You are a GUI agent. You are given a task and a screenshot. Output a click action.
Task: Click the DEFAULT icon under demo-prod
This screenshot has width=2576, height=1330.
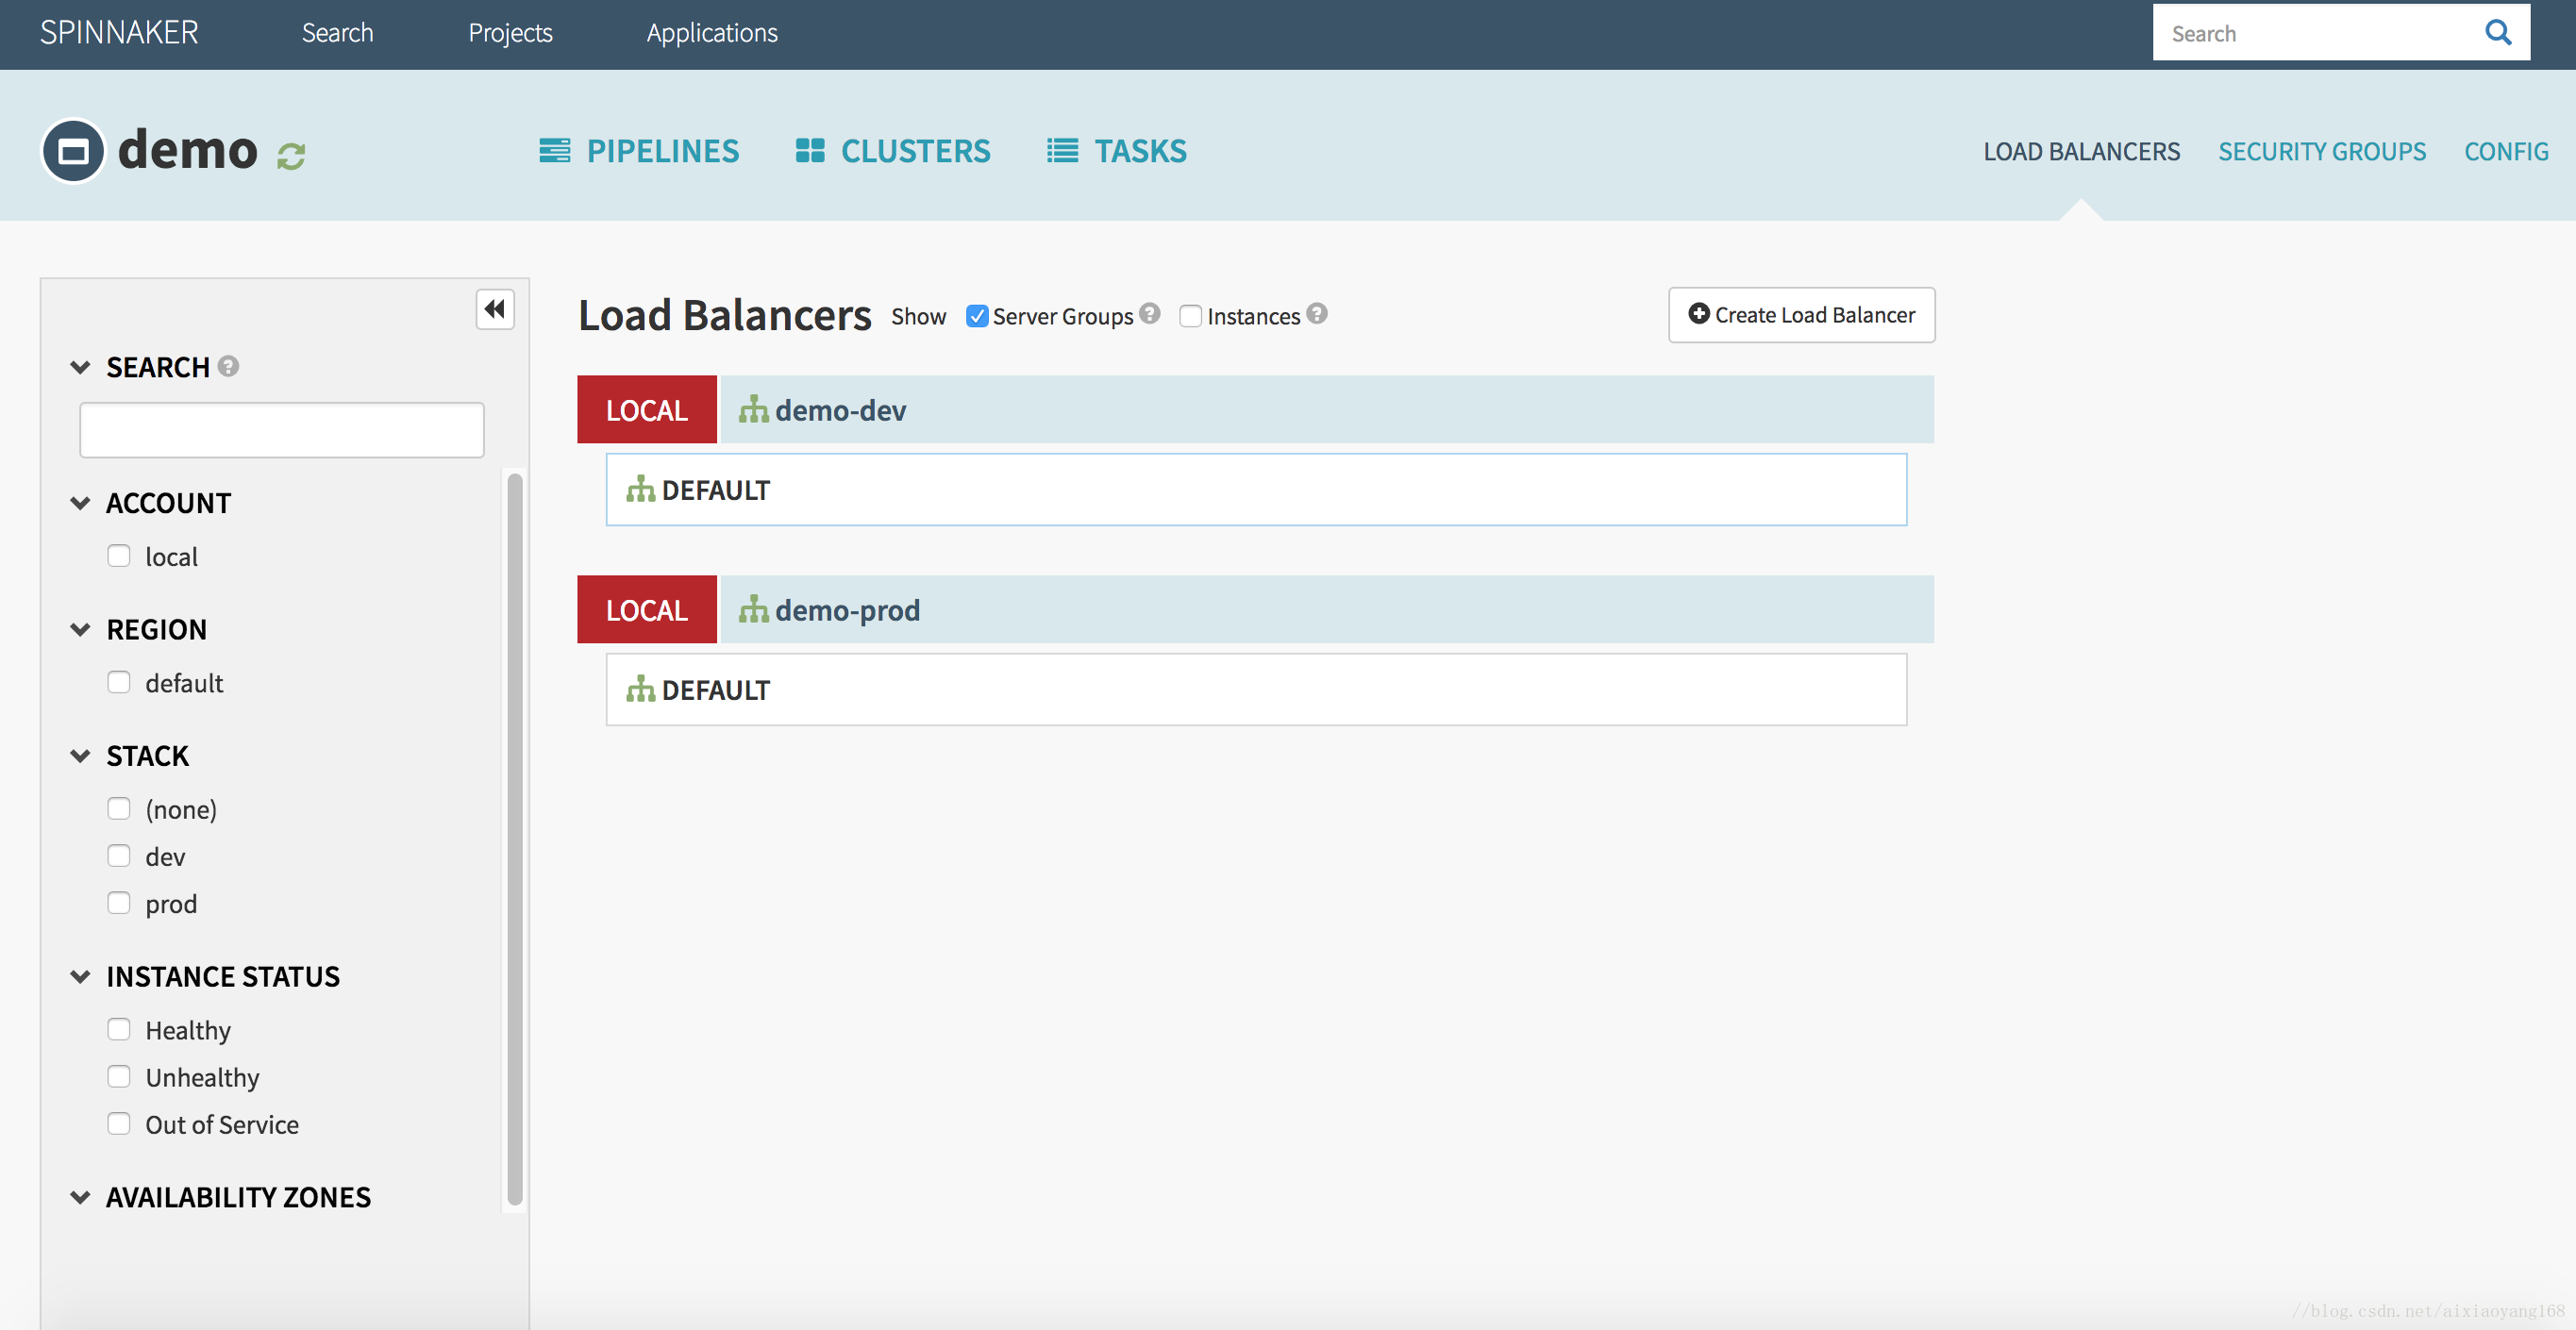(x=640, y=689)
